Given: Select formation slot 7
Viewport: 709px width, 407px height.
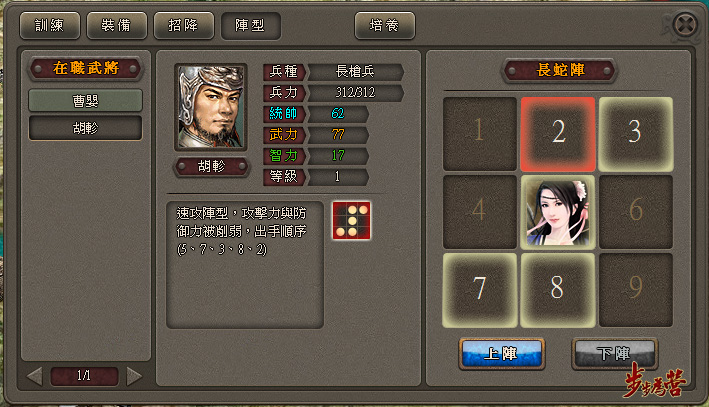Looking at the screenshot, I should [x=480, y=290].
